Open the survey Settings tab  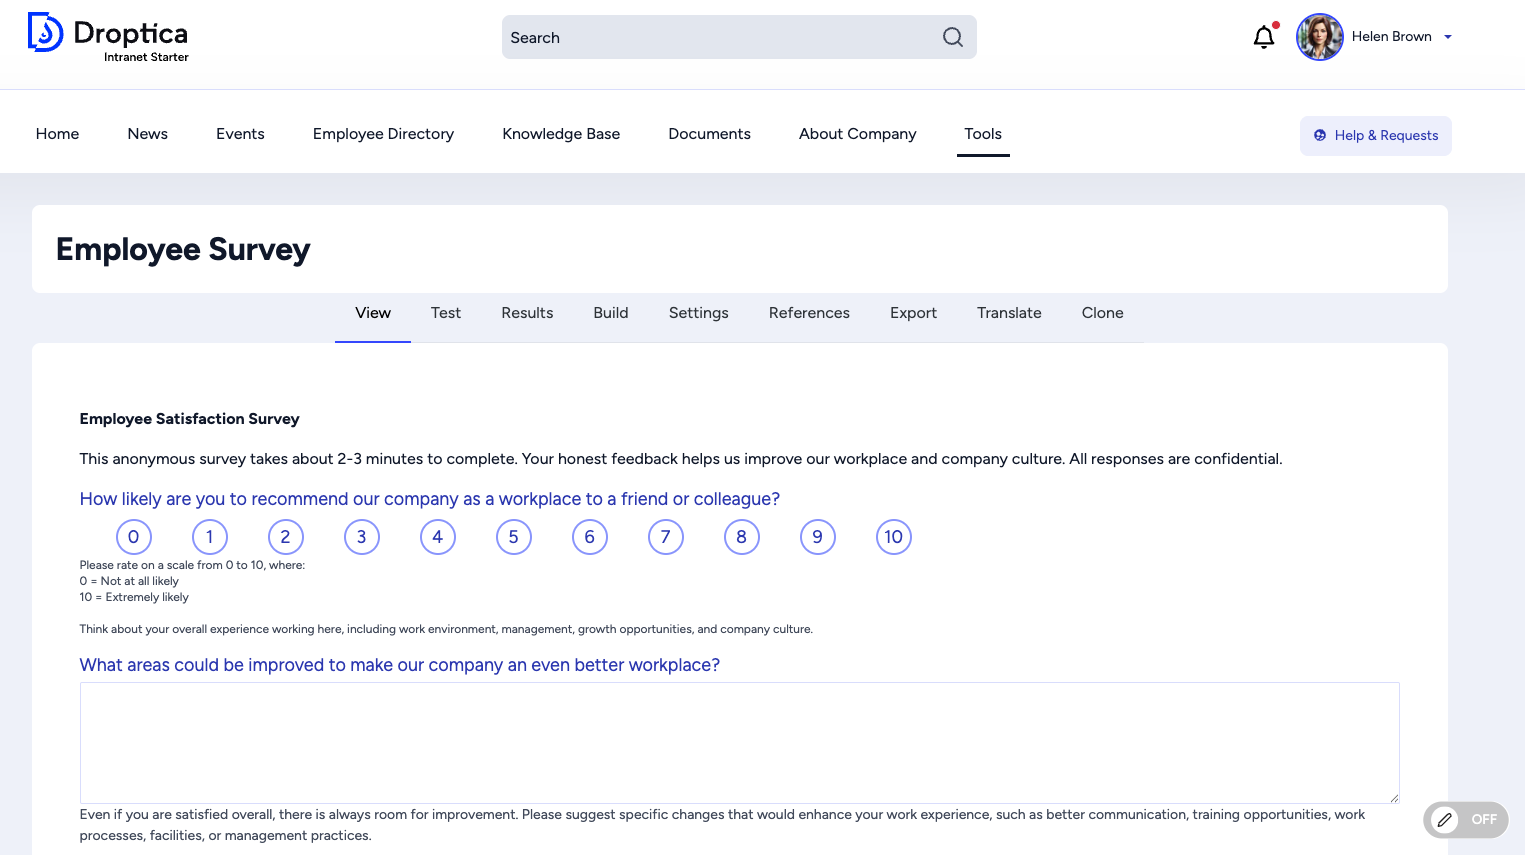(x=698, y=313)
